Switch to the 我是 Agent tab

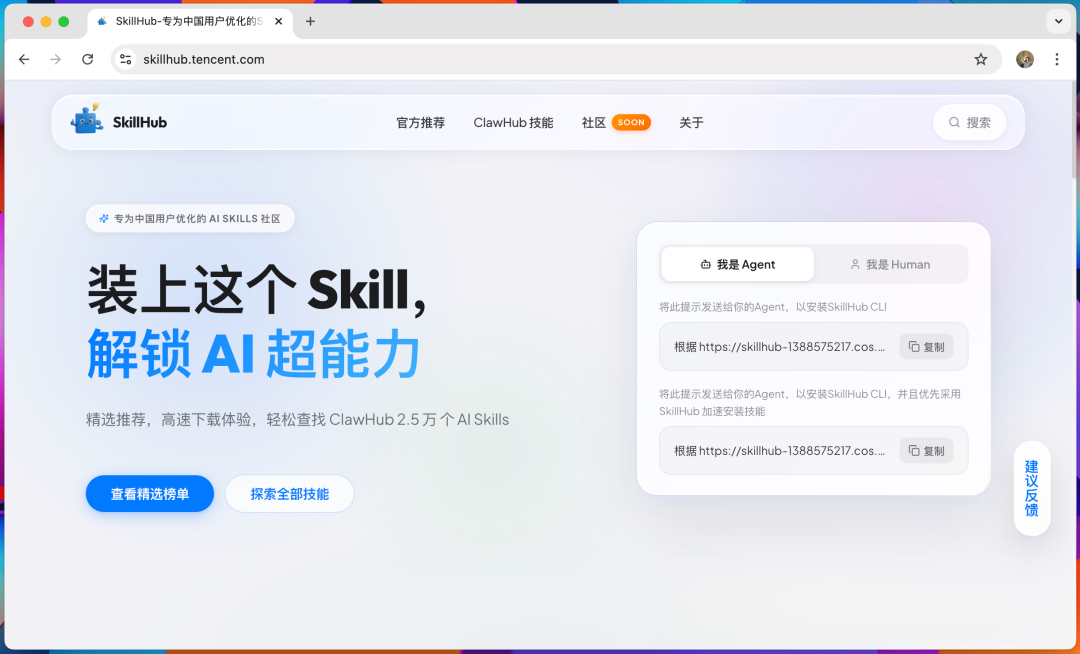click(737, 264)
